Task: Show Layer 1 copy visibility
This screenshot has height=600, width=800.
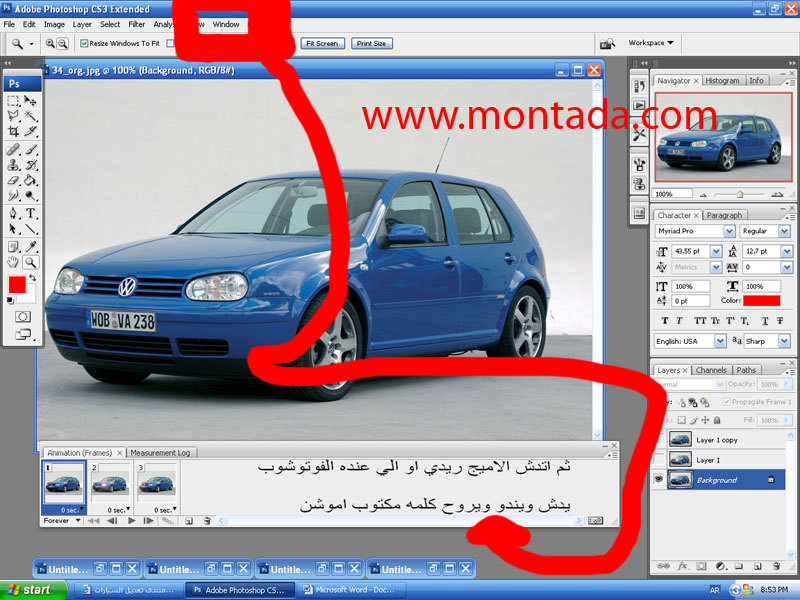Action: coord(658,439)
